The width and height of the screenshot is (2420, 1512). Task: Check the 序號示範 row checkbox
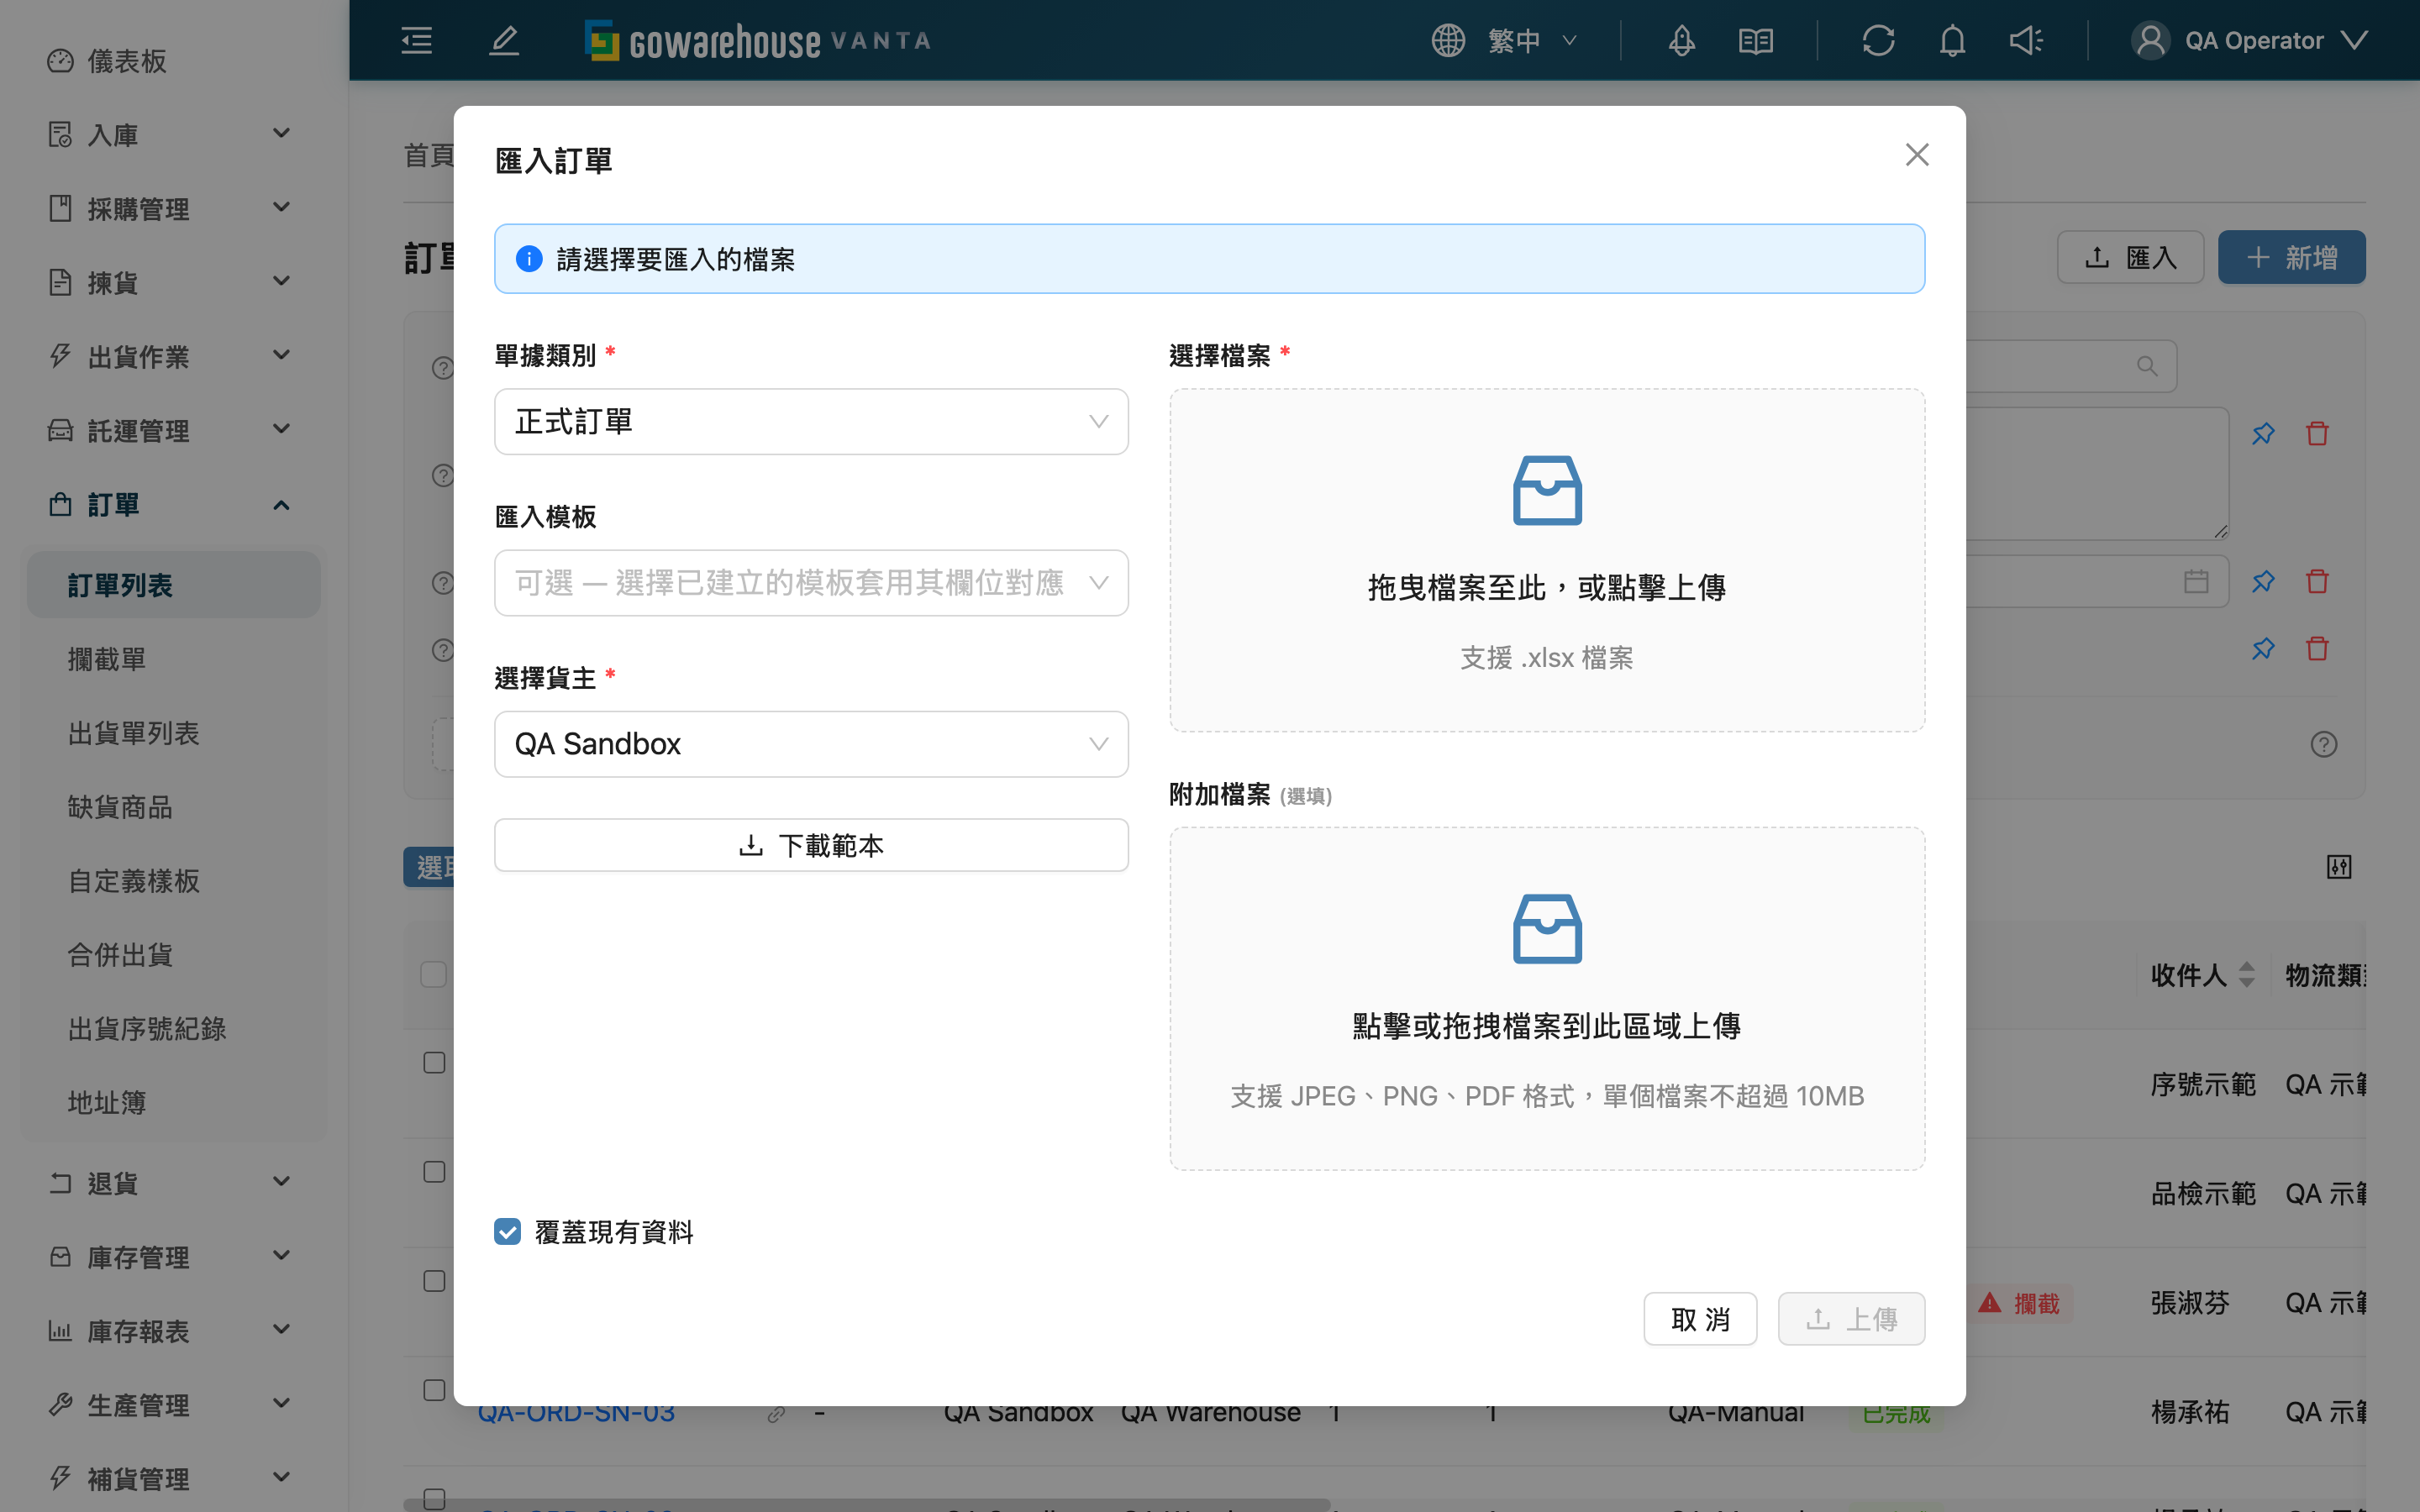click(x=434, y=1062)
